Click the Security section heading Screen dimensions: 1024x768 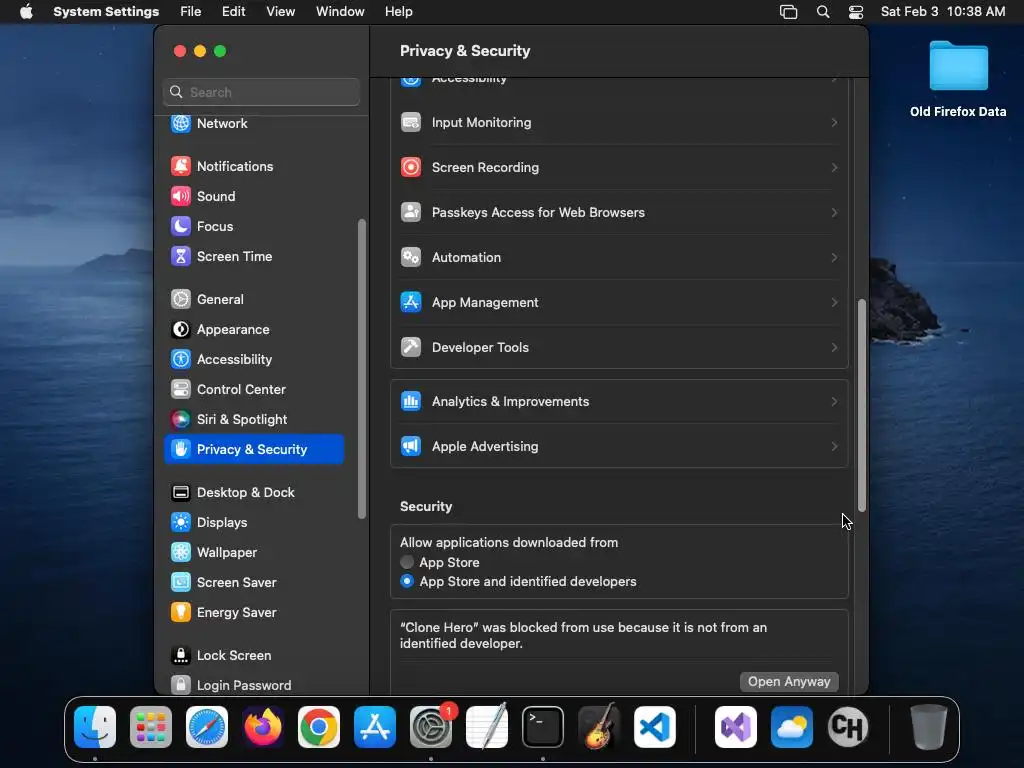click(x=426, y=506)
